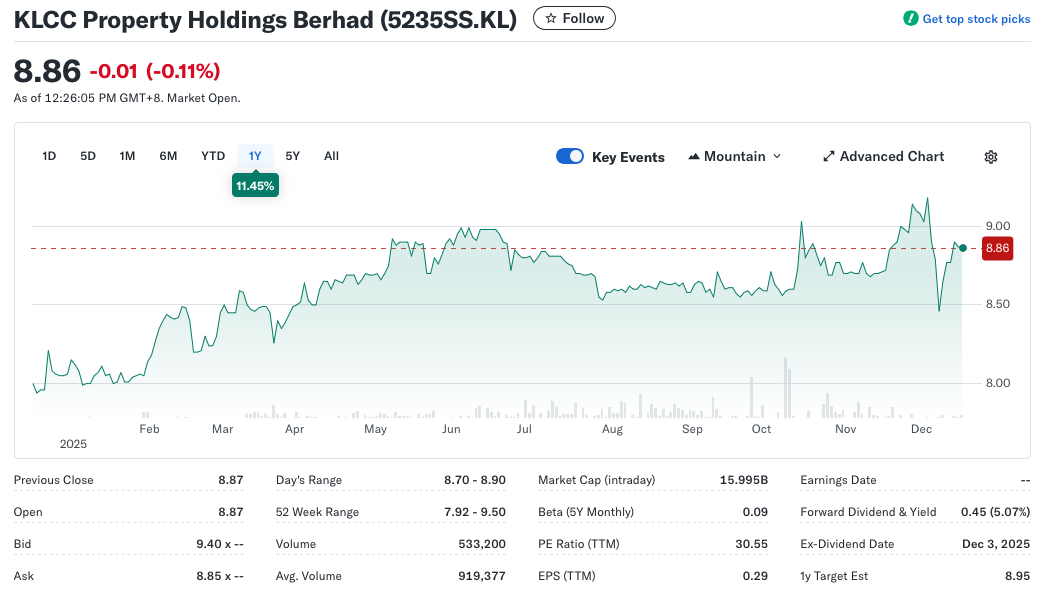Expand the Mountain chart type dropdown chevron
This screenshot has width=1041, height=602.
pyautogui.click(x=777, y=157)
